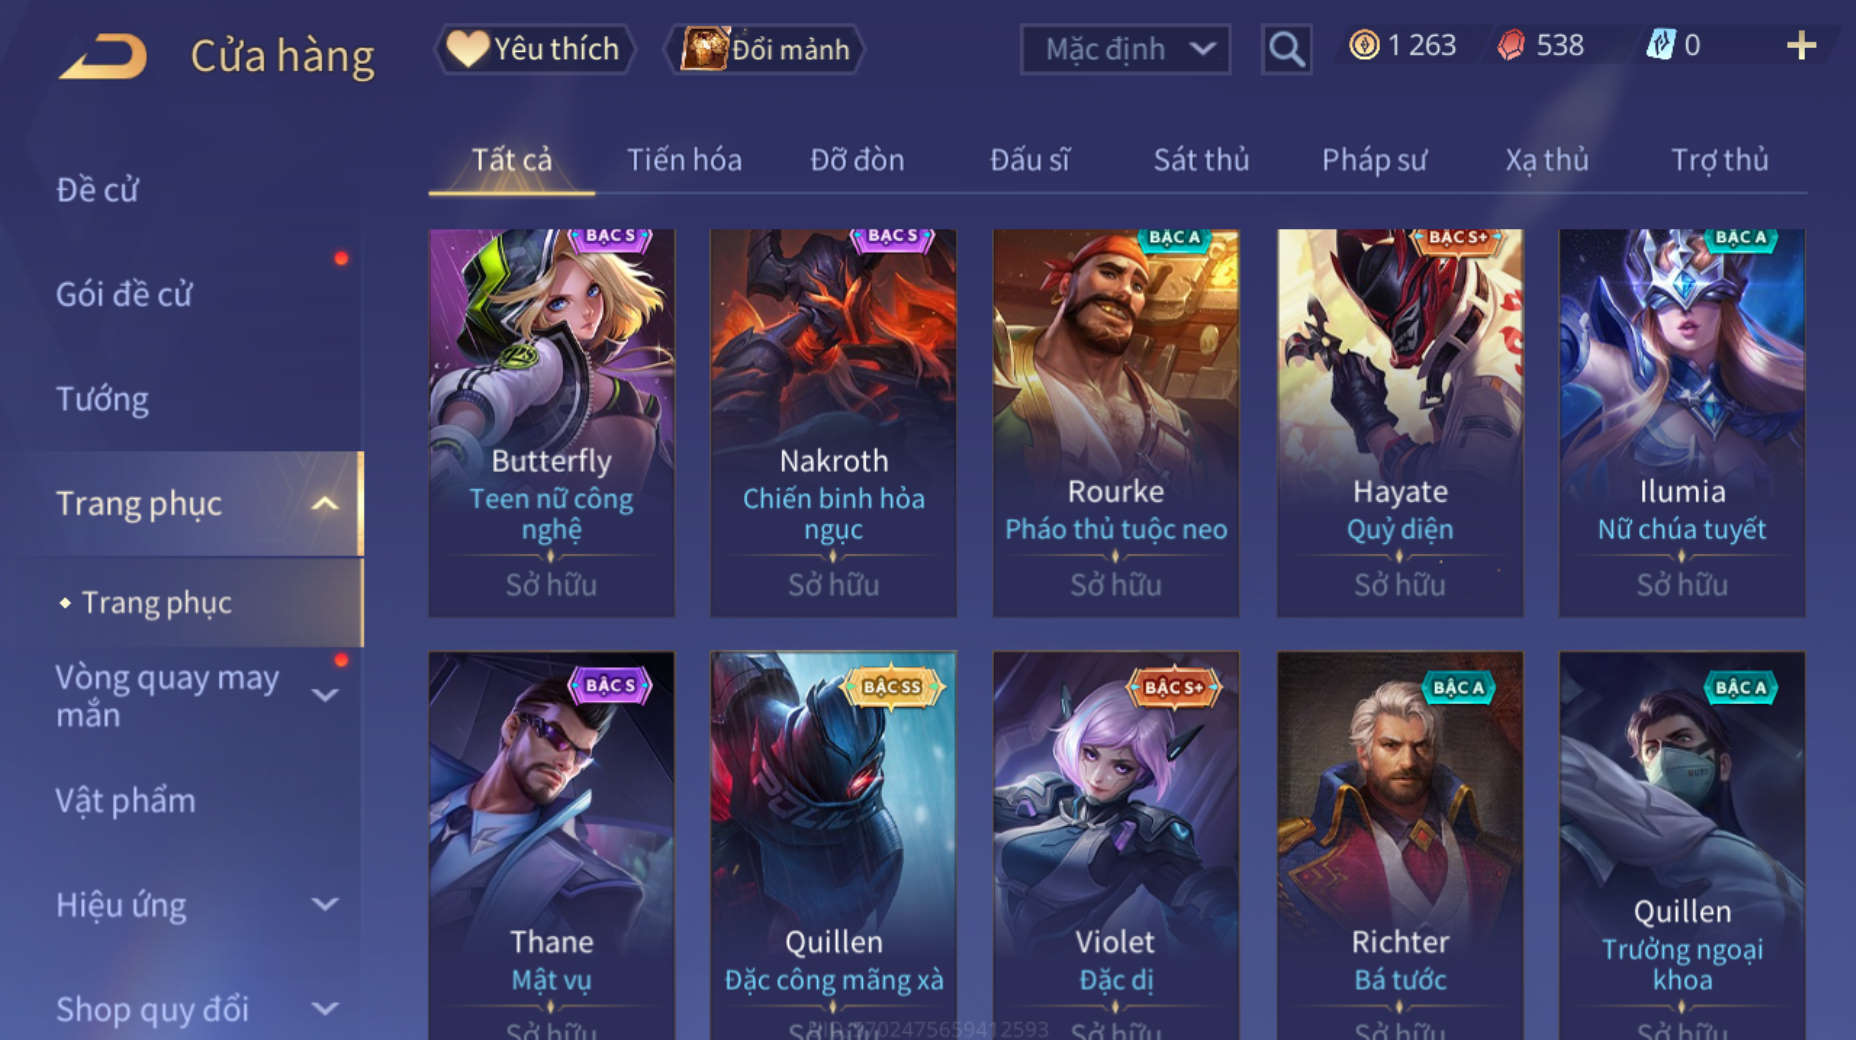This screenshot has width=1856, height=1040.
Task: Tap the blue voucher currency icon
Action: (1660, 45)
